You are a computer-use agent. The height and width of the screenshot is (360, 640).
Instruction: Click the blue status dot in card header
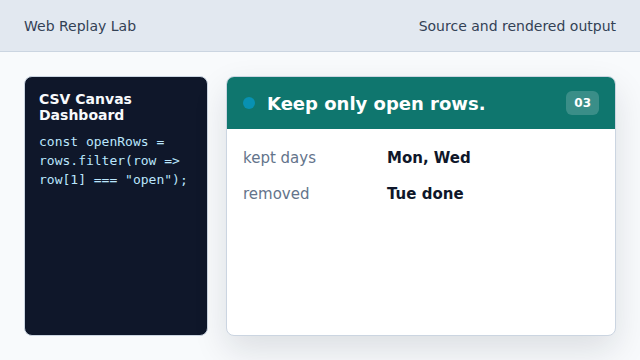[x=249, y=103]
